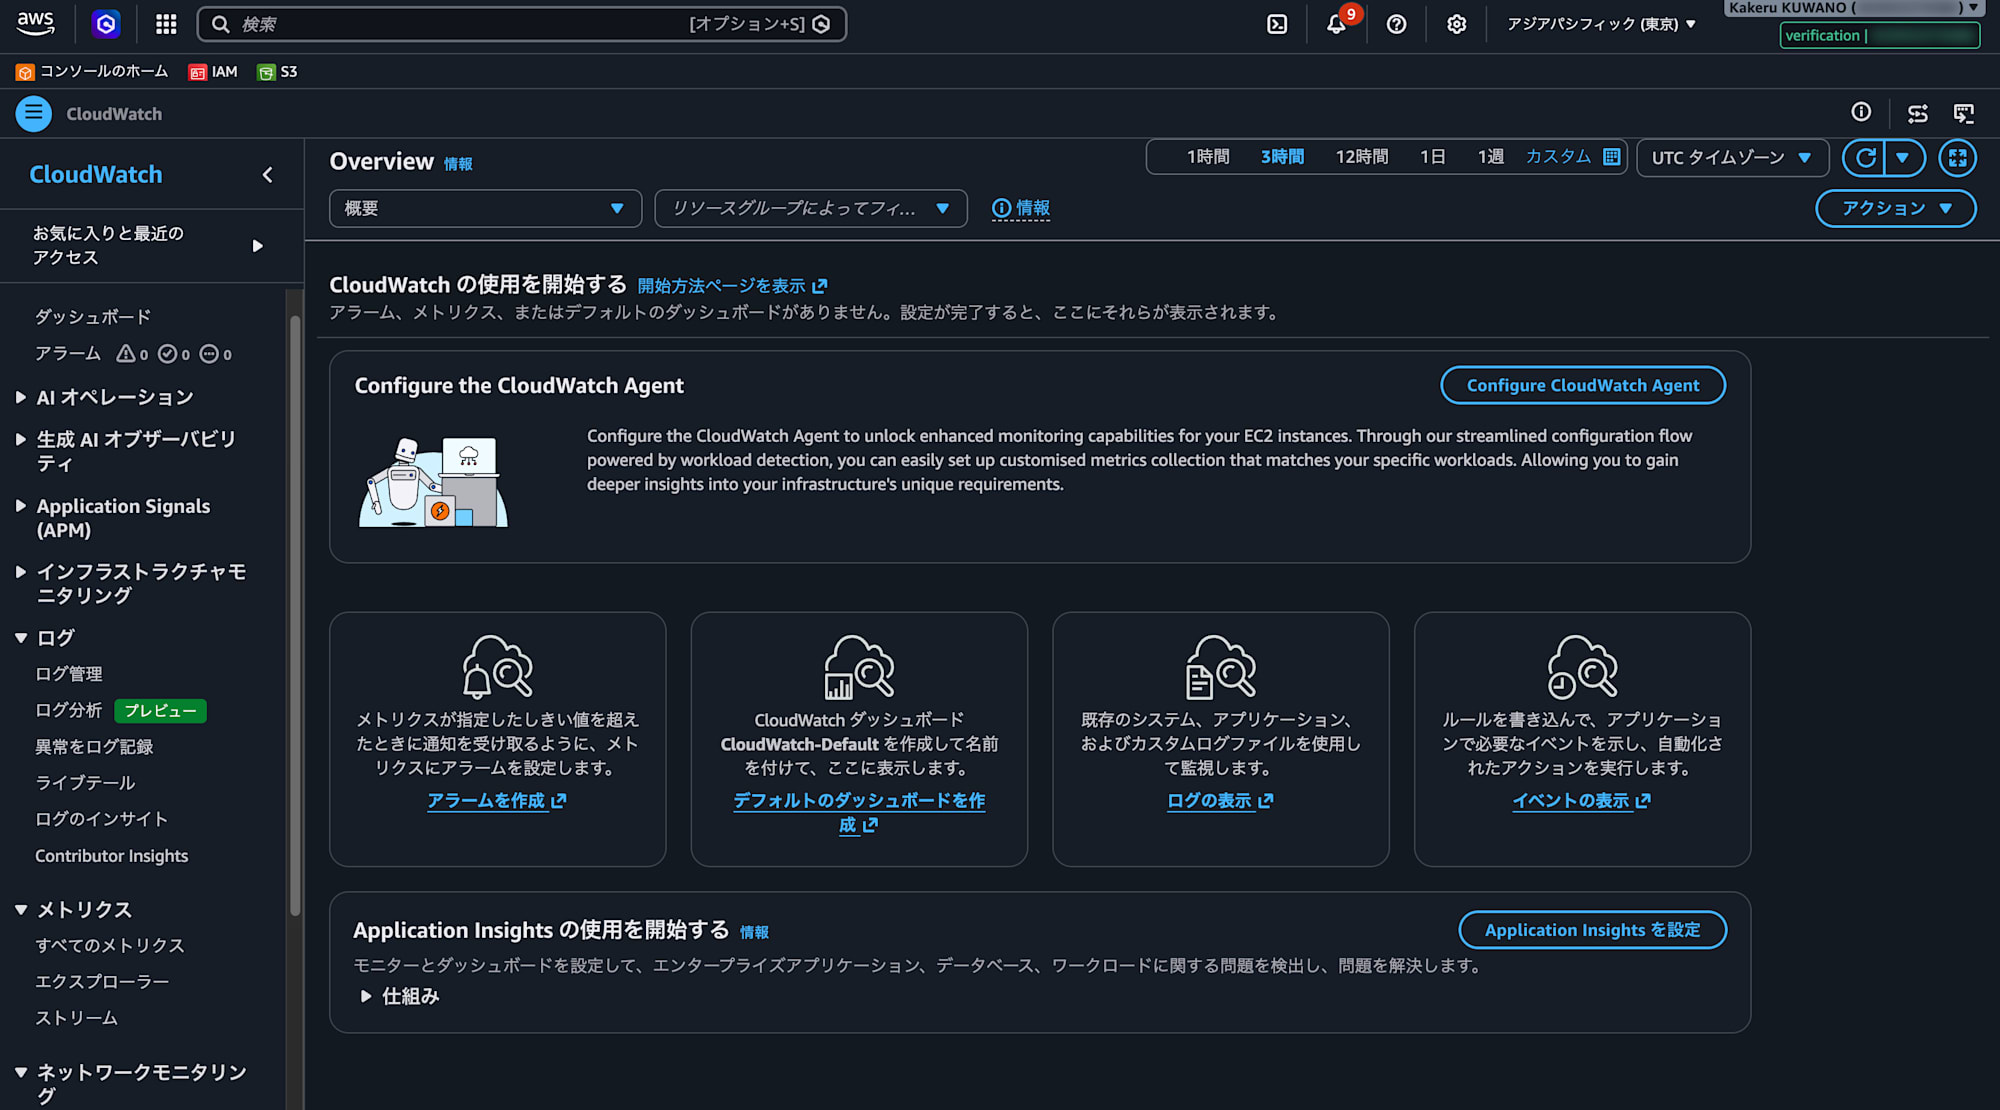Click the log document cloud illustration
The image size is (2000, 1110).
1221,667
